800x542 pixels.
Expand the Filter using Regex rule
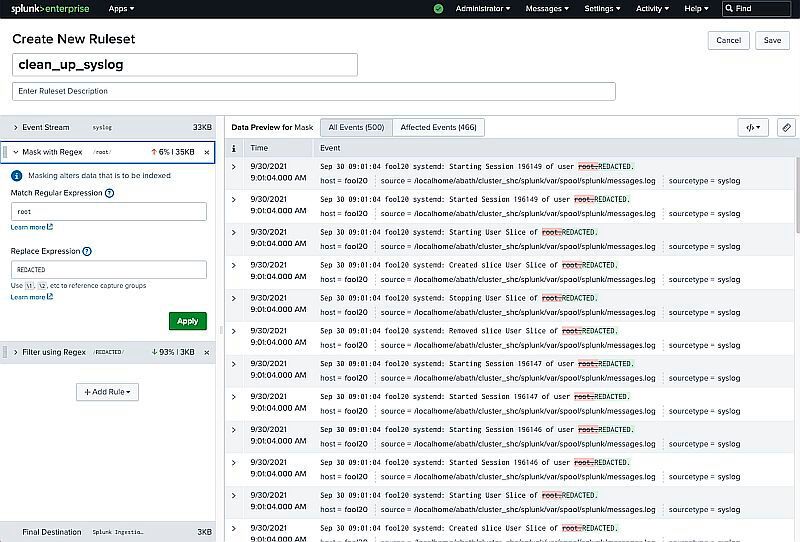pyautogui.click(x=15, y=352)
